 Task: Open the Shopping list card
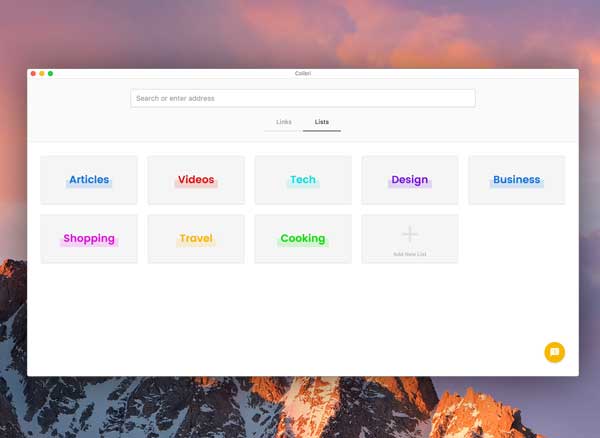click(89, 239)
